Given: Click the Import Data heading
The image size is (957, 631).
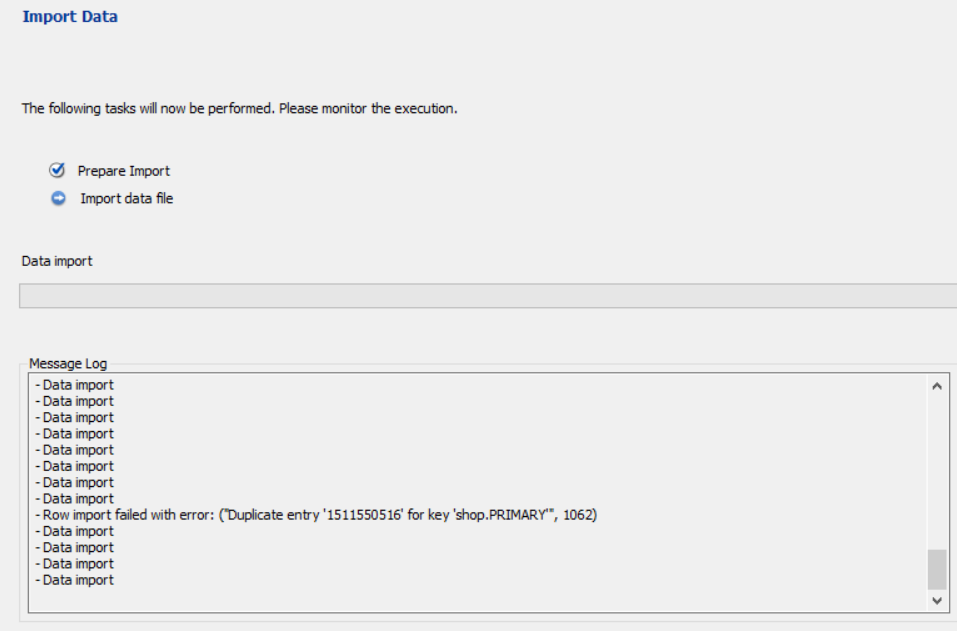Looking at the screenshot, I should coord(70,17).
